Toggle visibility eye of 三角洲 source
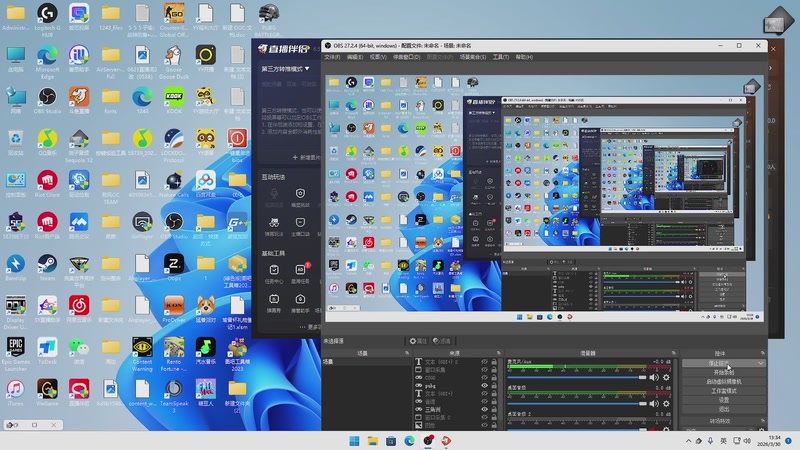The width and height of the screenshot is (800, 450). click(485, 408)
